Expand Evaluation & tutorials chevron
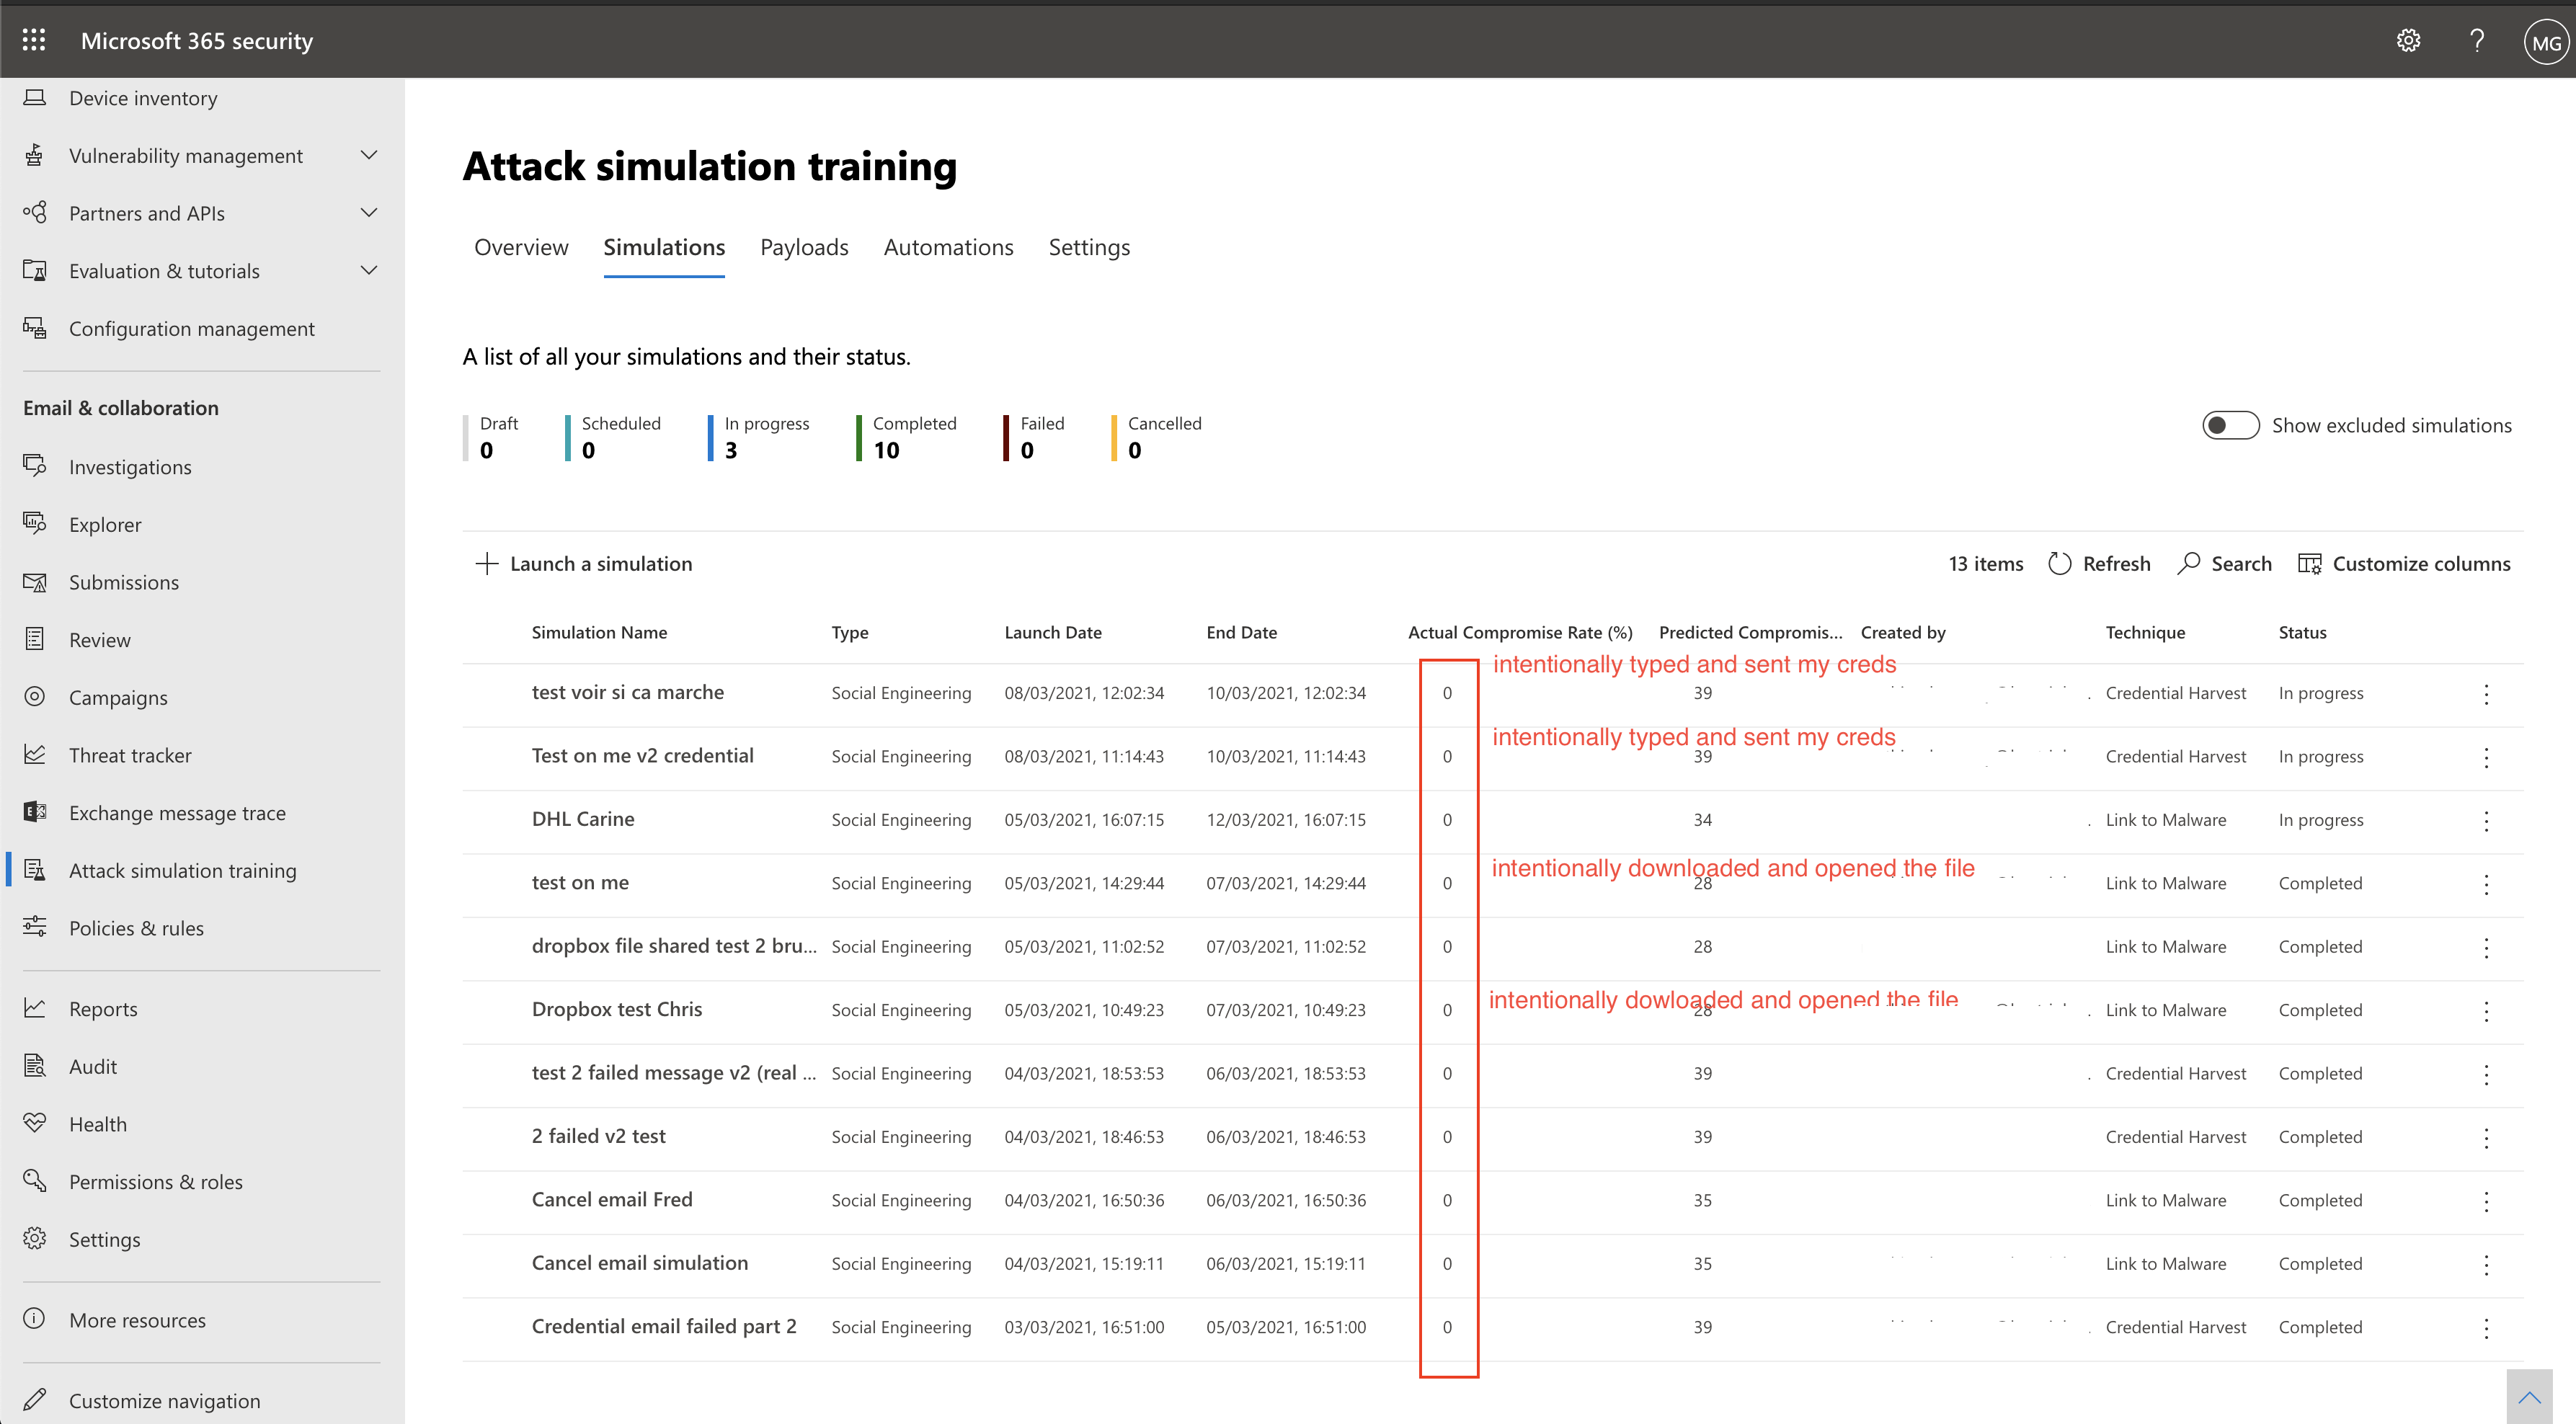Screen dimensions: 2576x1424 click(x=369, y=271)
